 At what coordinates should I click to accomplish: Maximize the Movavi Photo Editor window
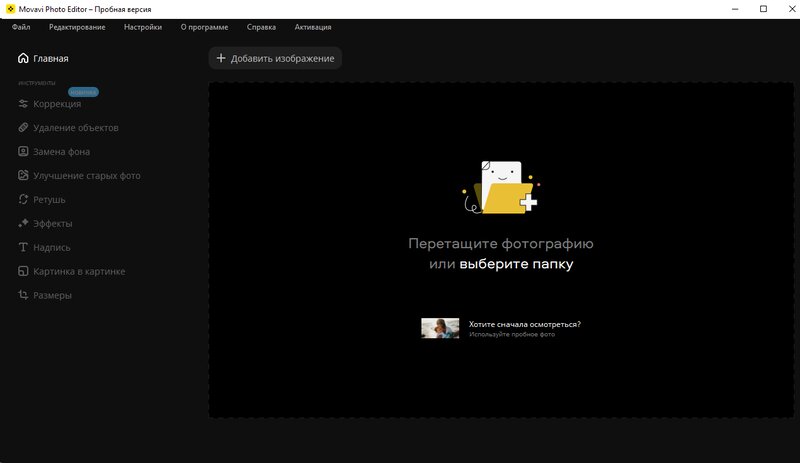click(763, 9)
